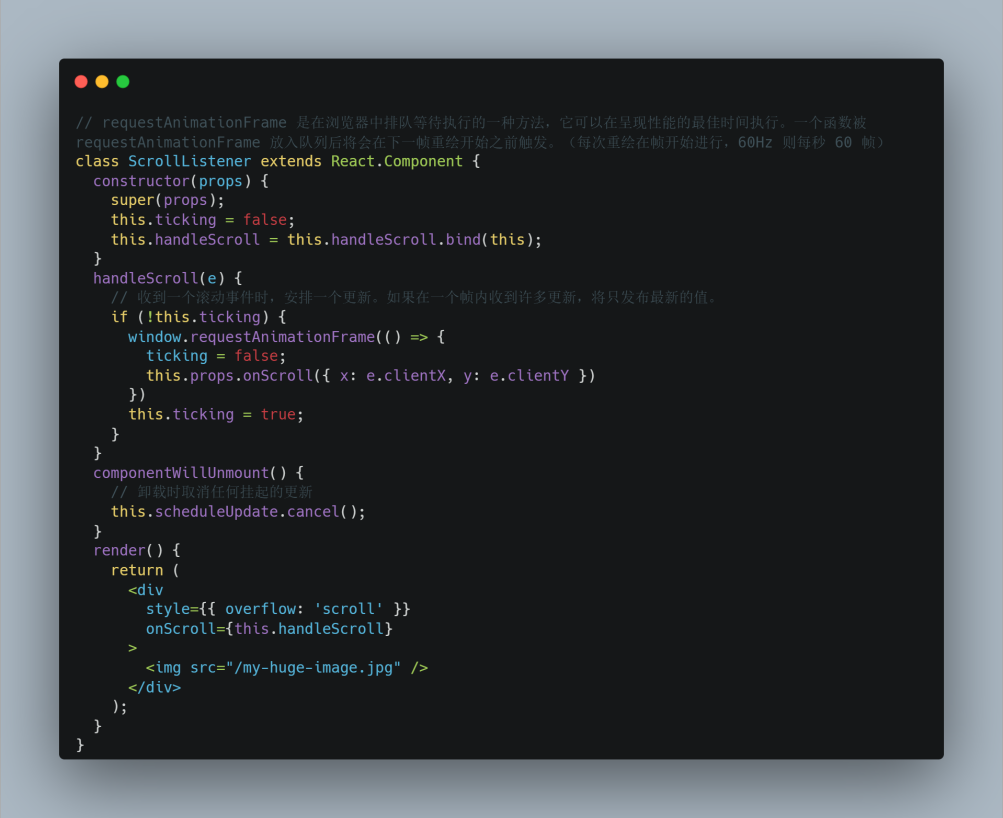The height and width of the screenshot is (818, 1003).
Task: Click the '<img src="/my-huge-image.jpg" />' line
Action: point(287,668)
